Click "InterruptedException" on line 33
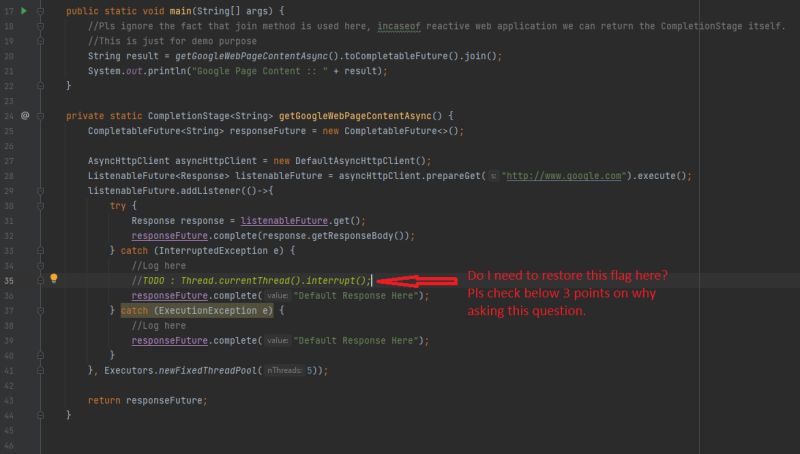This screenshot has height=454, width=800. pos(214,251)
